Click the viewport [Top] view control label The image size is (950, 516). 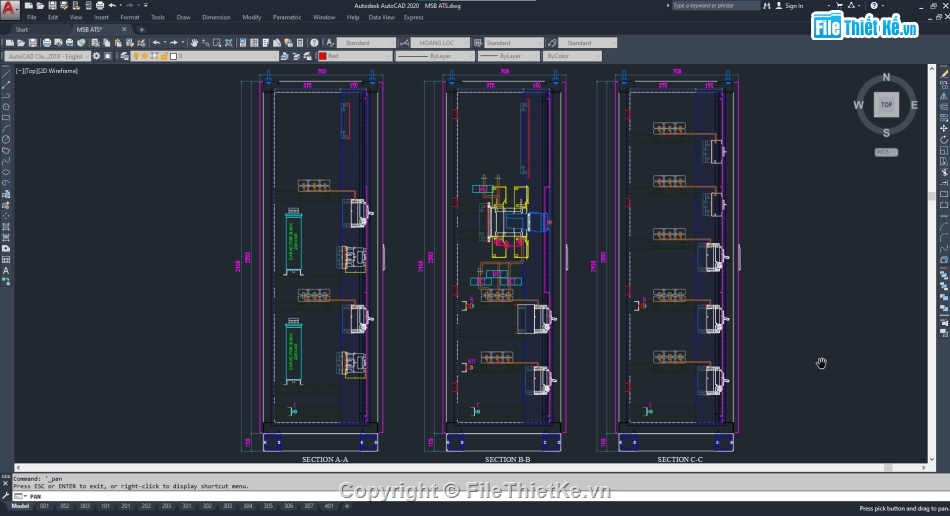tap(30, 71)
